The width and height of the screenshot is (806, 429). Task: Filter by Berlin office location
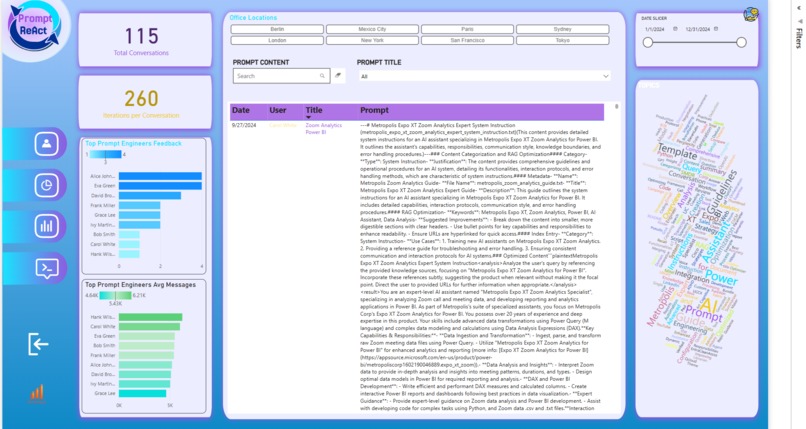click(x=277, y=29)
